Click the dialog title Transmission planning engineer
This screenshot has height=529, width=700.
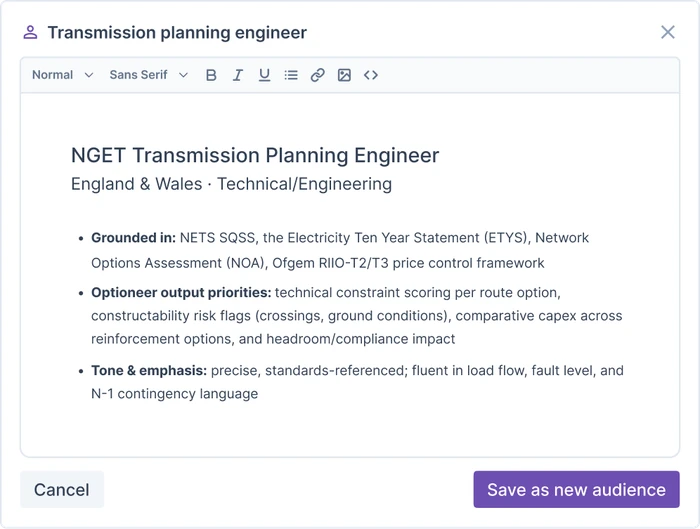pyautogui.click(x=177, y=33)
